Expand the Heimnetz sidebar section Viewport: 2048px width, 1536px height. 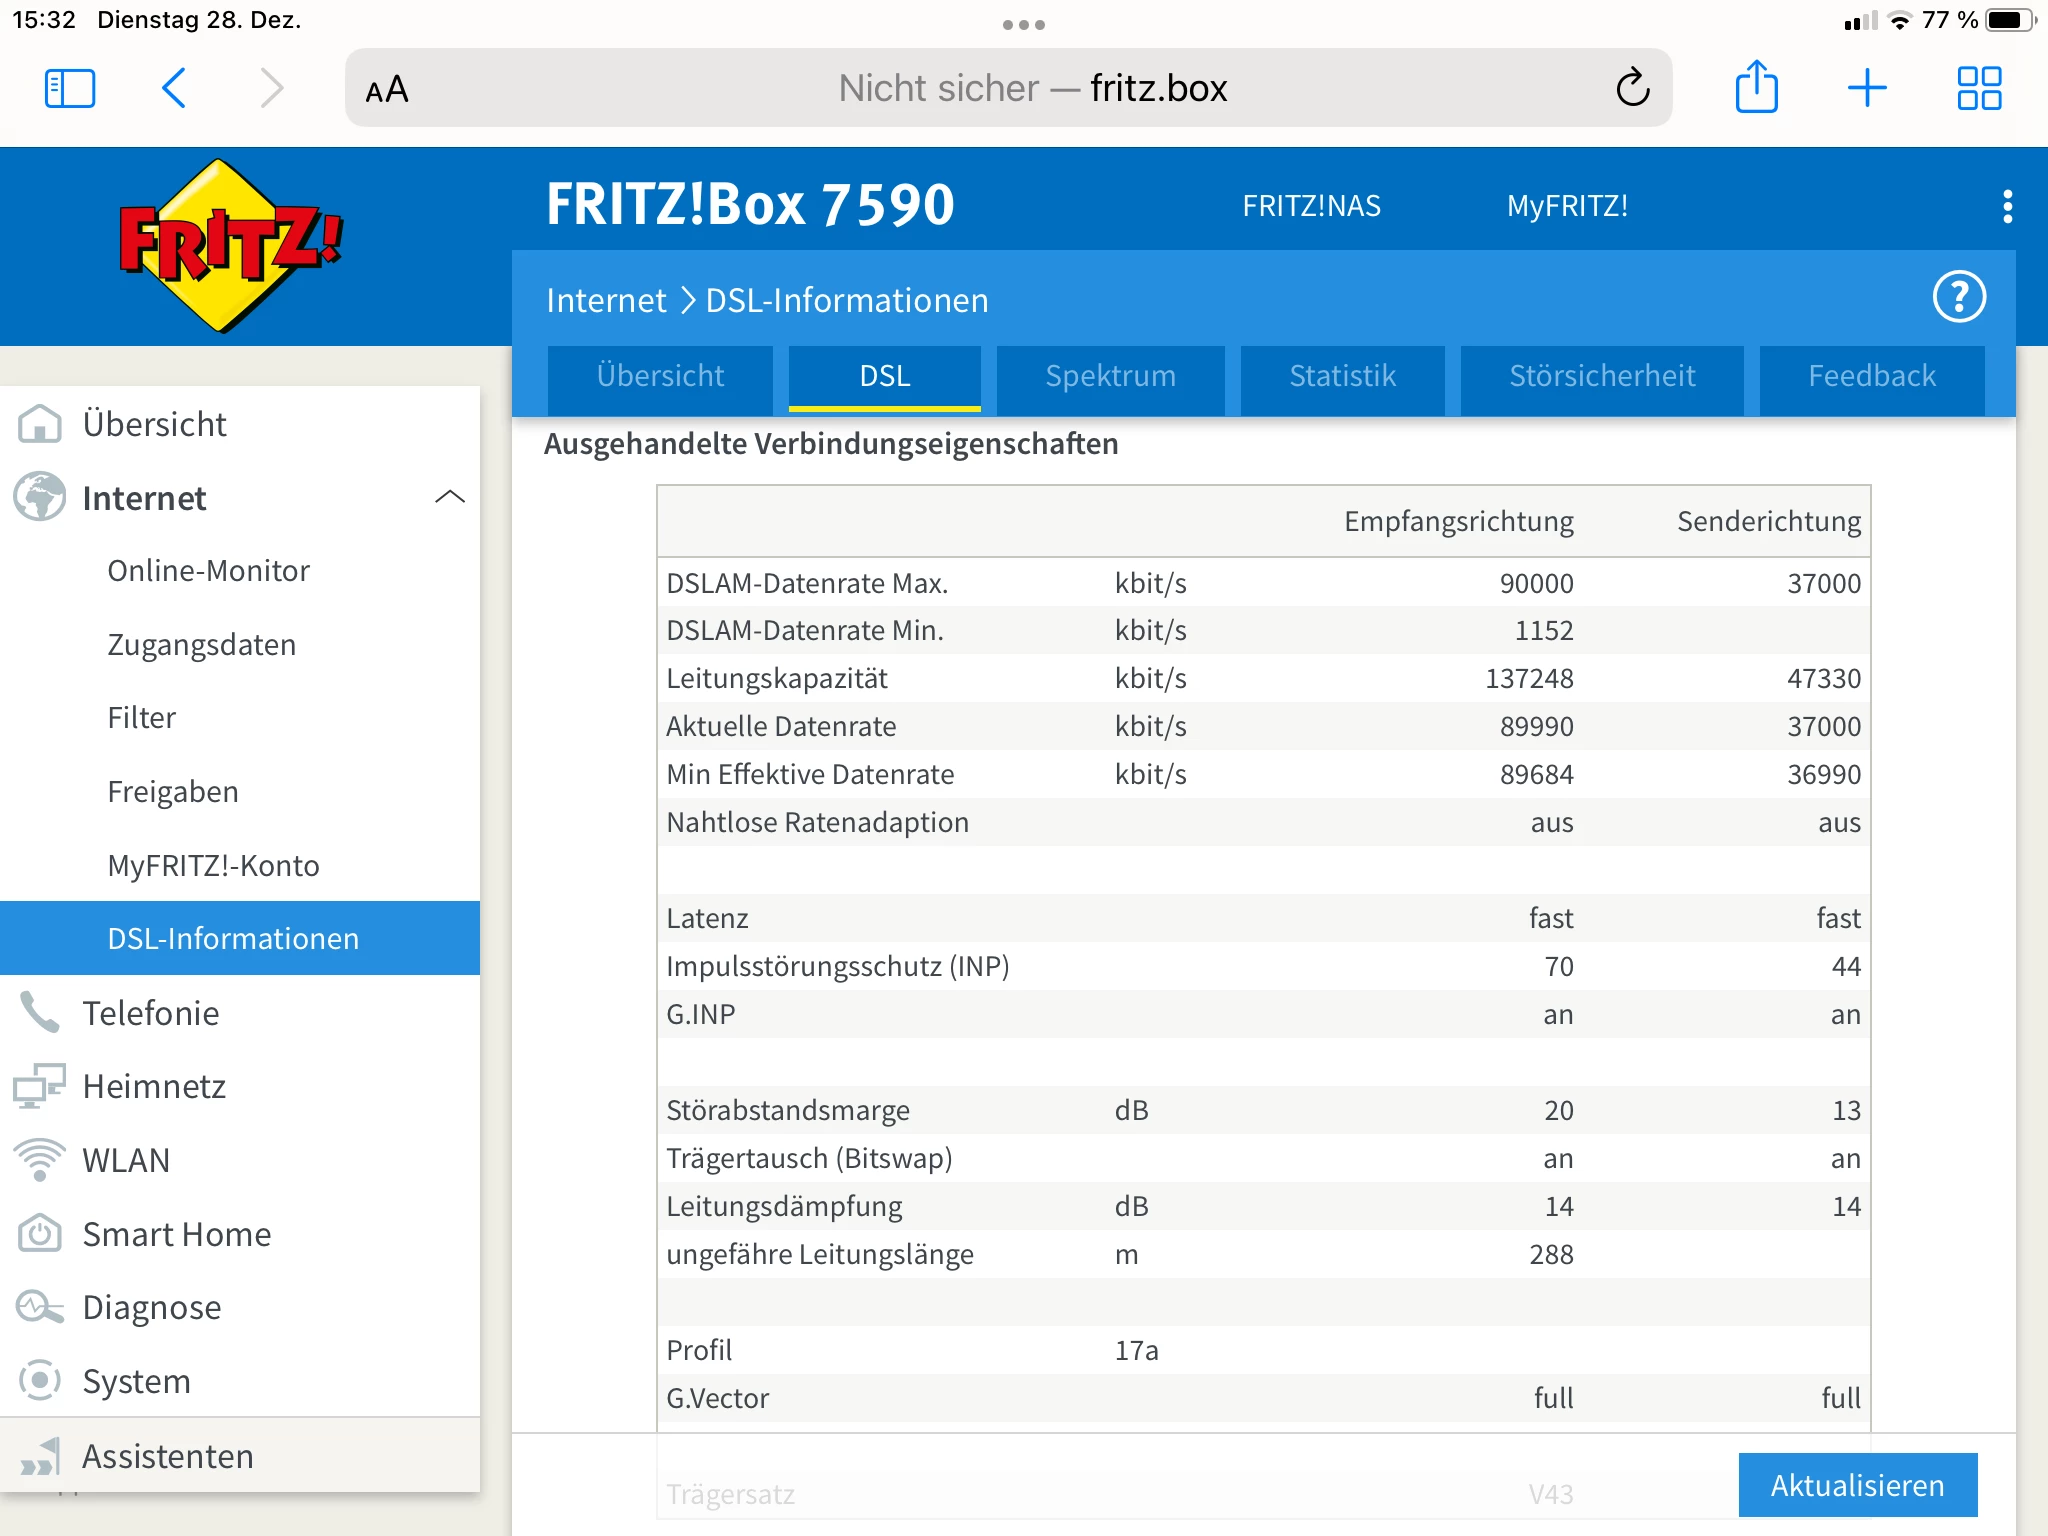(154, 1086)
